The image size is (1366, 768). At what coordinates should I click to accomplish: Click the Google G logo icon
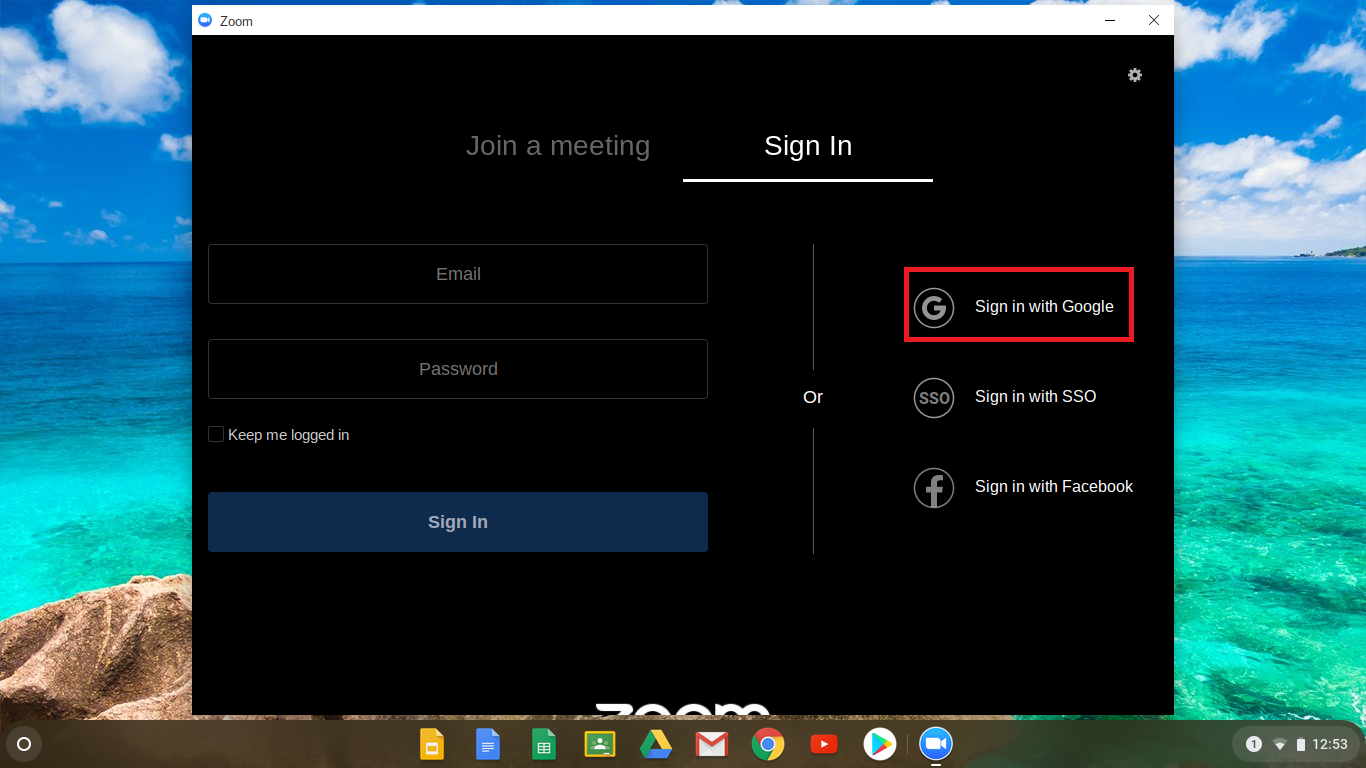coord(934,307)
